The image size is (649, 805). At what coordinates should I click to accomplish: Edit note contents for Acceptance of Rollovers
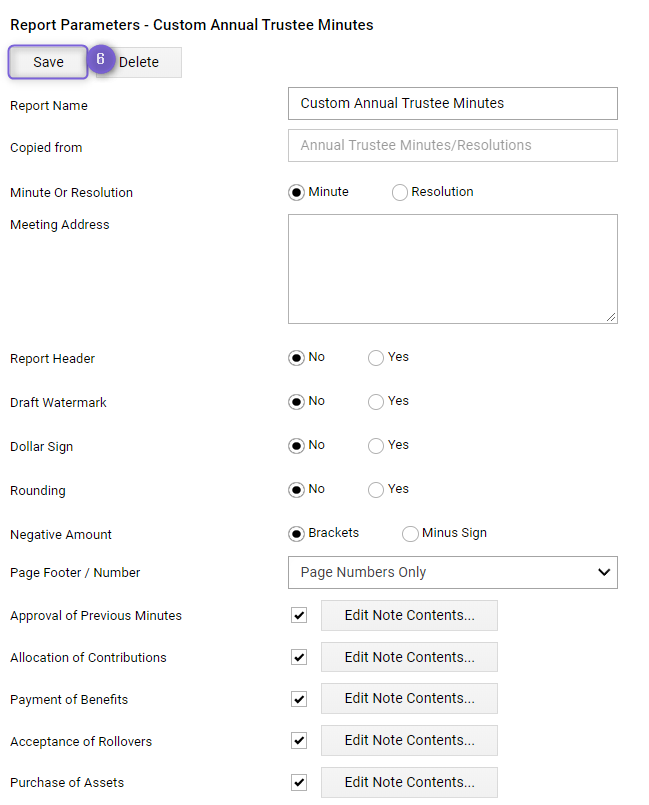click(x=409, y=740)
